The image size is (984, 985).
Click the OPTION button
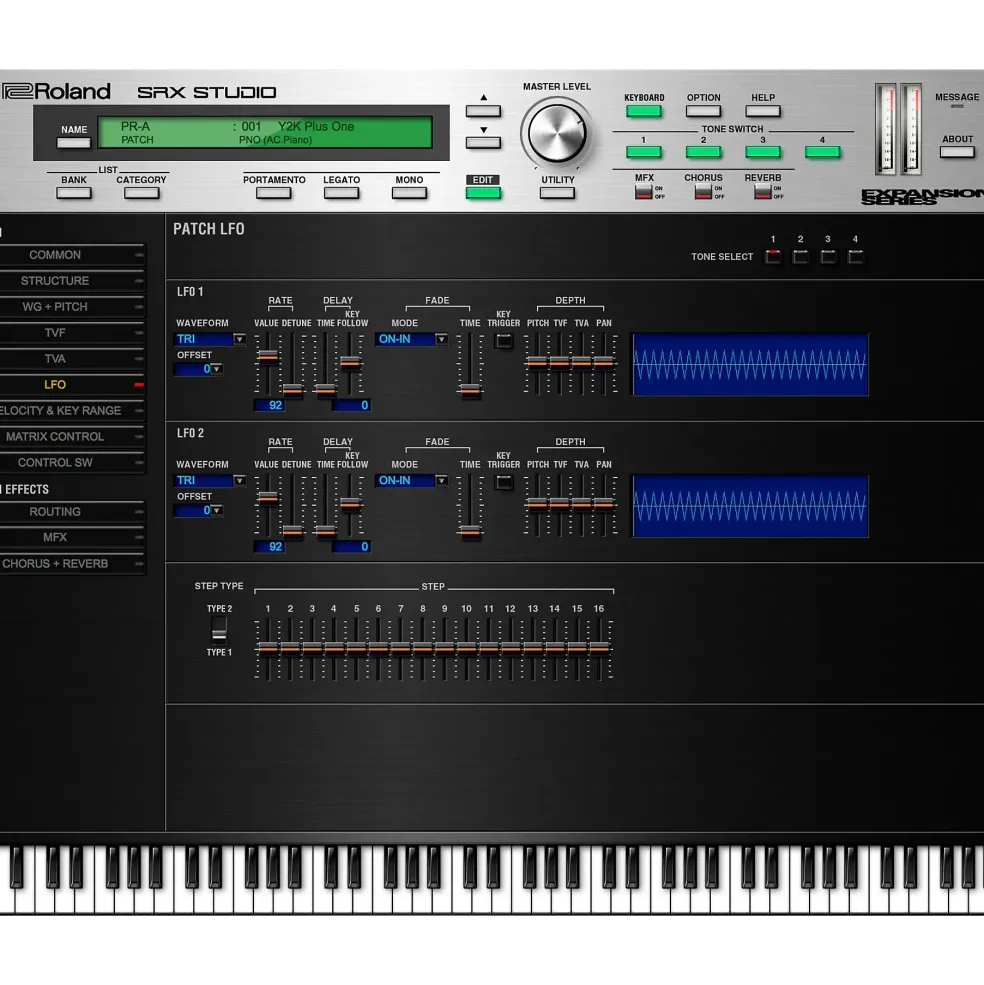coord(703,112)
